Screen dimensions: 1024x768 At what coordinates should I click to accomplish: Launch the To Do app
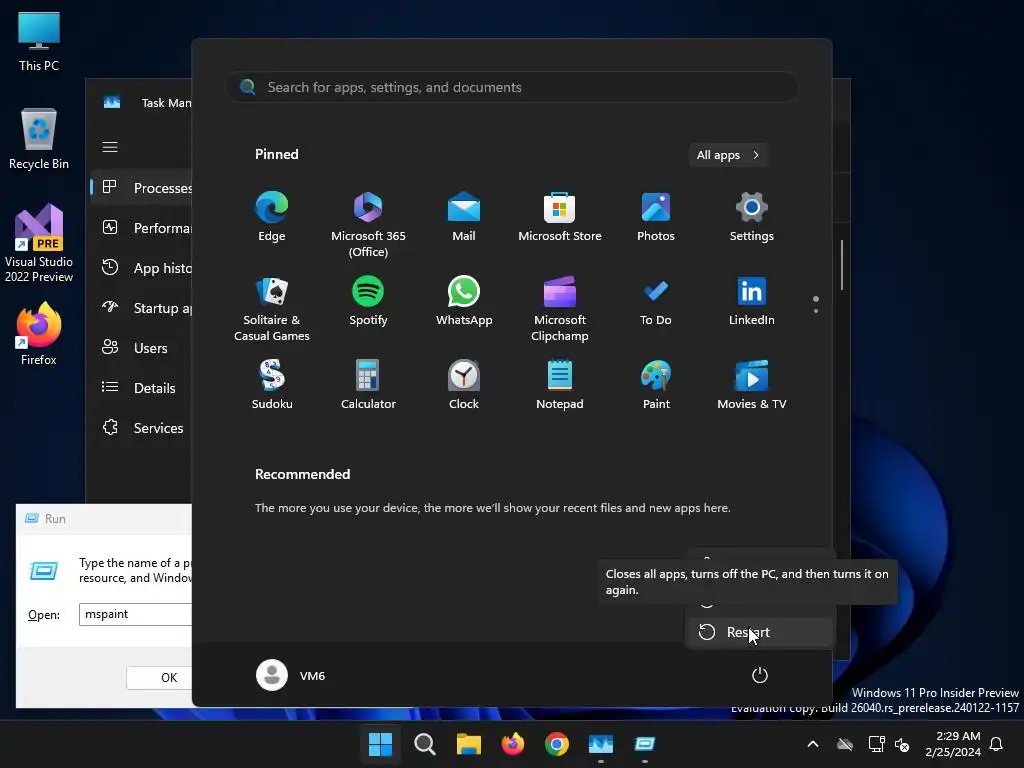[x=656, y=301]
